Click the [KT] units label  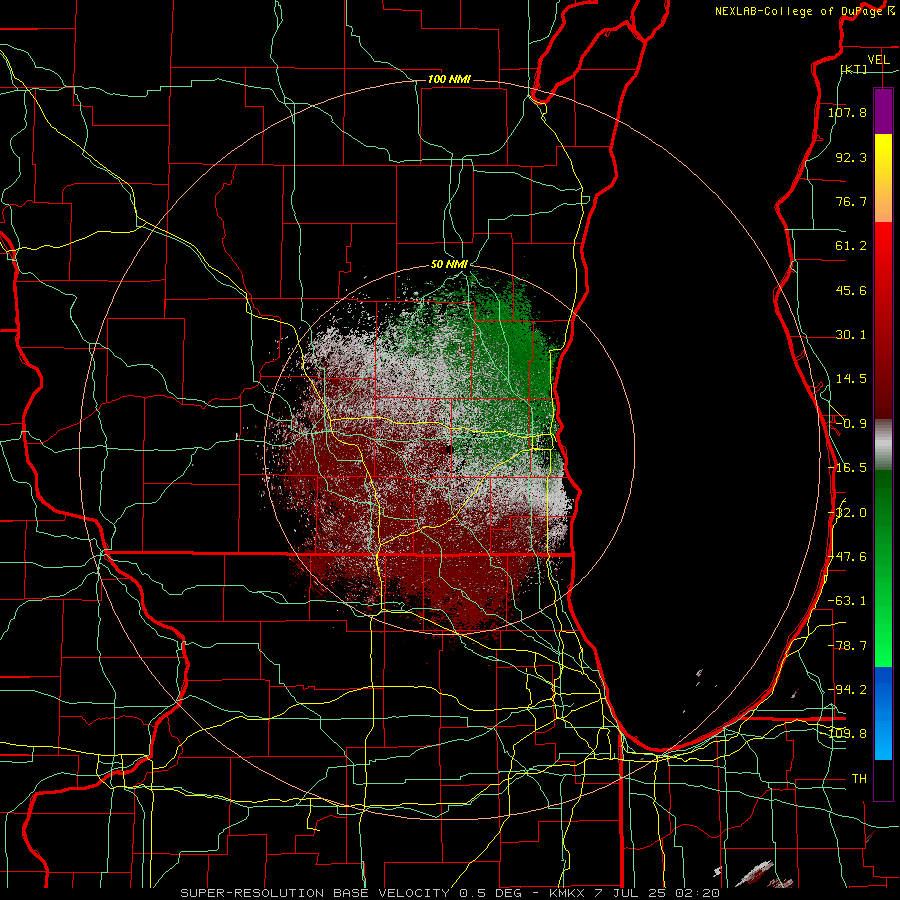tap(853, 69)
